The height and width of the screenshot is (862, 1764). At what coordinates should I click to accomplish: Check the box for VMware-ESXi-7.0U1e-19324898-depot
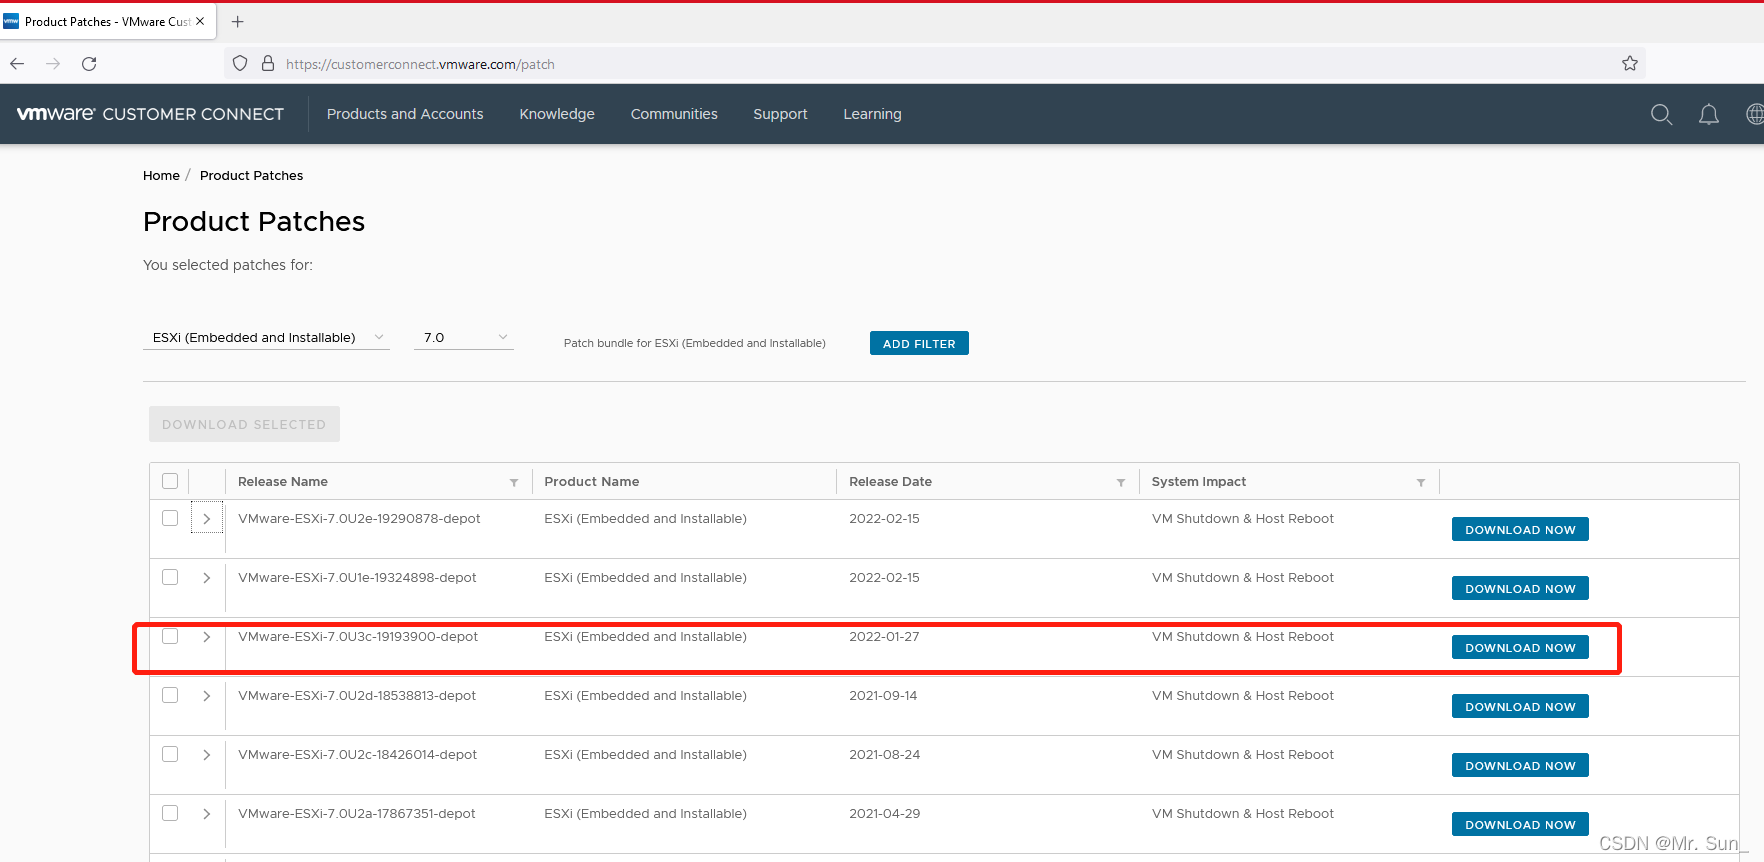[x=170, y=577]
